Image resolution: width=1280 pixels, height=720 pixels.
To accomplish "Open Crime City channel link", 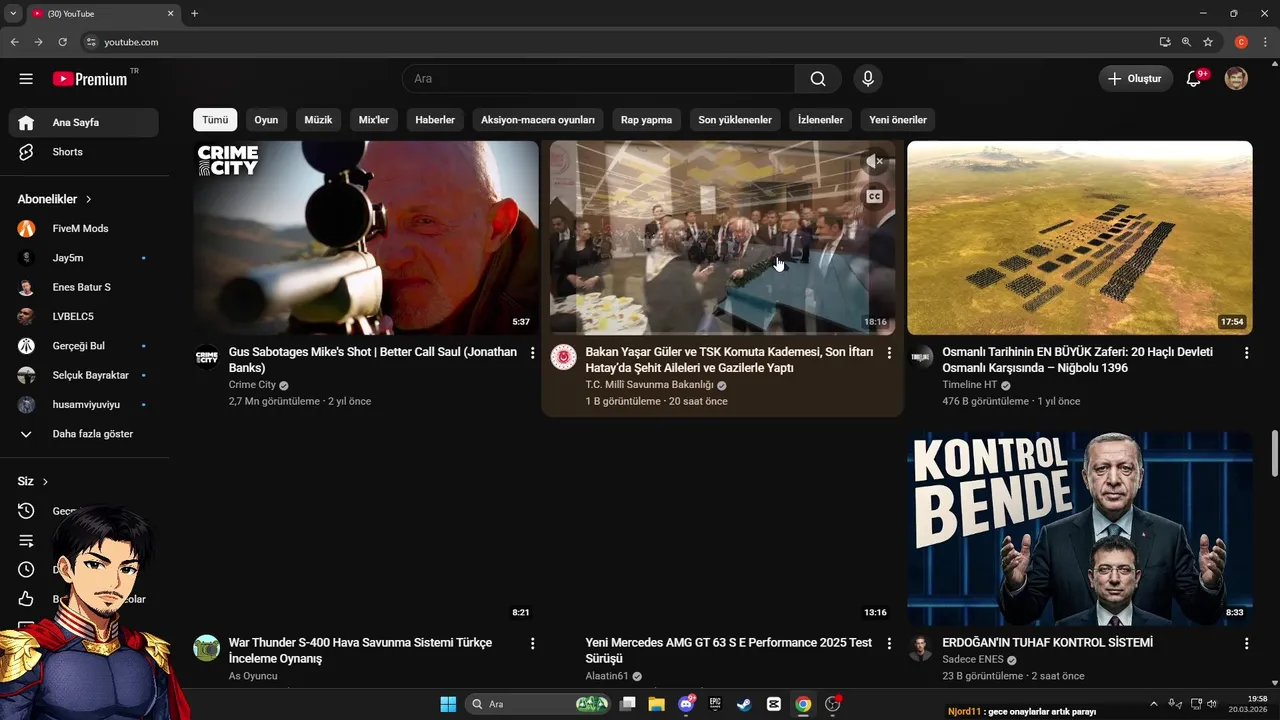I will pos(252,385).
